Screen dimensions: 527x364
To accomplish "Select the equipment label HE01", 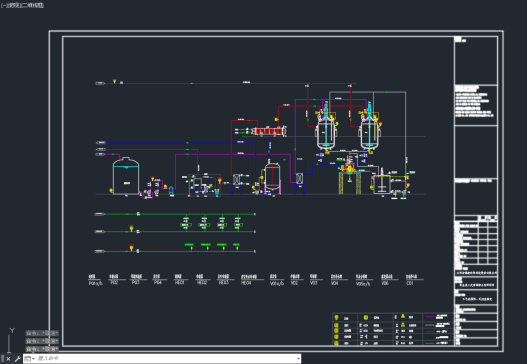I will tap(179, 283).
